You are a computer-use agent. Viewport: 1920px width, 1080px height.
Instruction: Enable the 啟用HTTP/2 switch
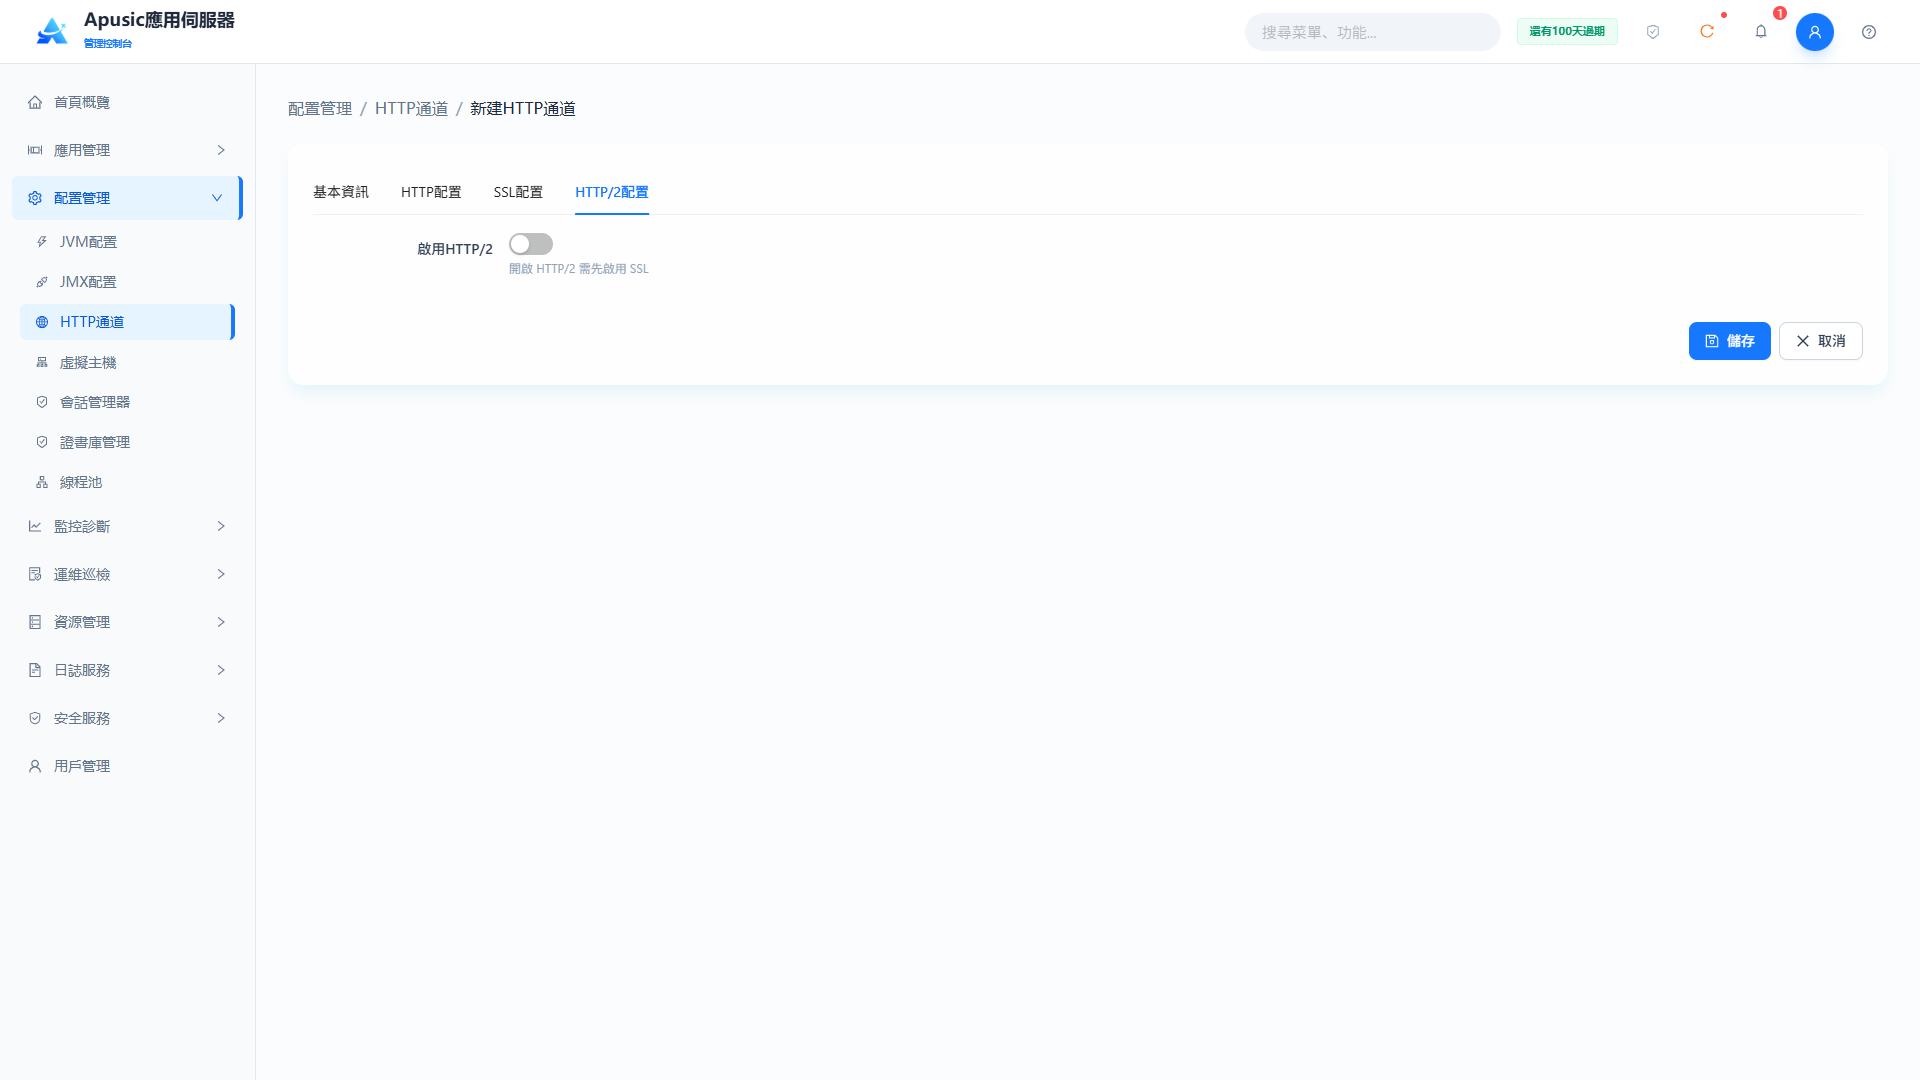[531, 244]
